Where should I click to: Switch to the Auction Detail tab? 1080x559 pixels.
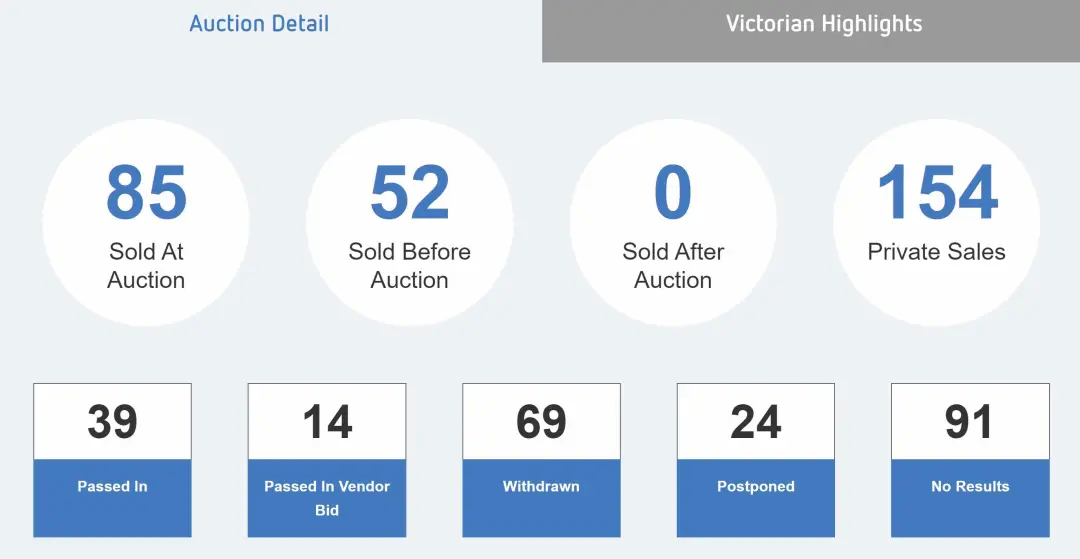coord(260,24)
